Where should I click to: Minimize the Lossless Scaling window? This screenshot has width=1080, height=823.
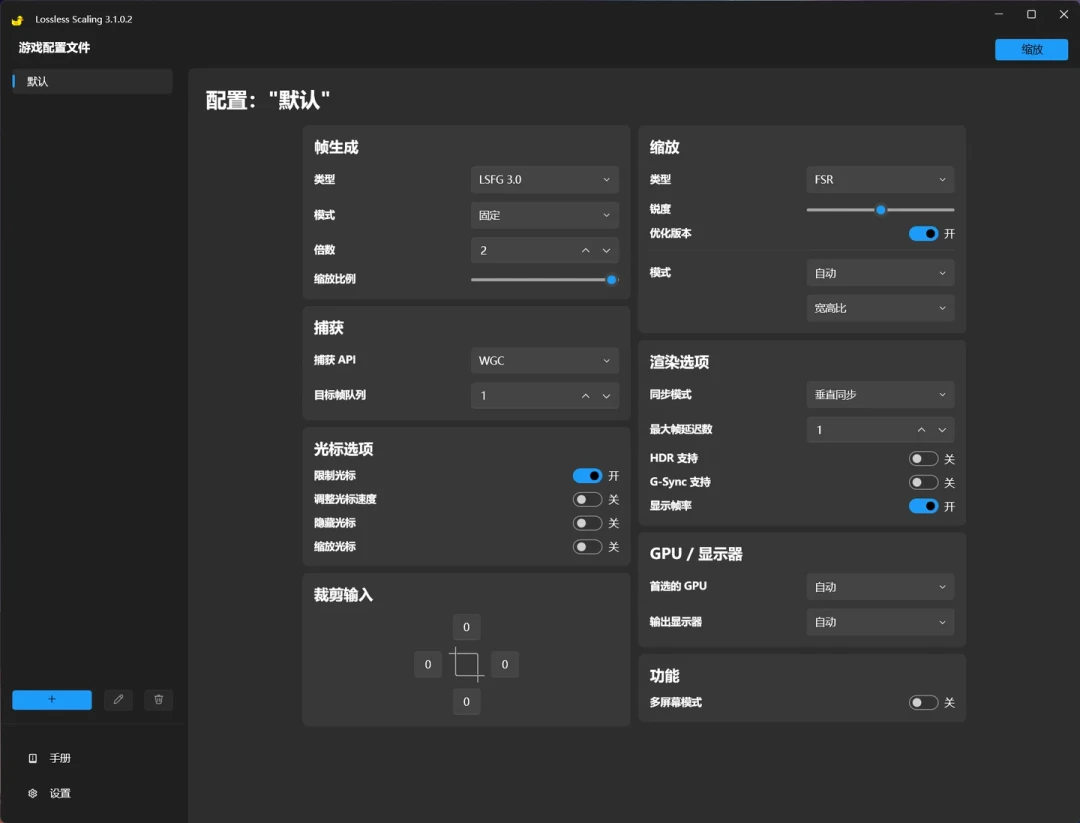[999, 14]
